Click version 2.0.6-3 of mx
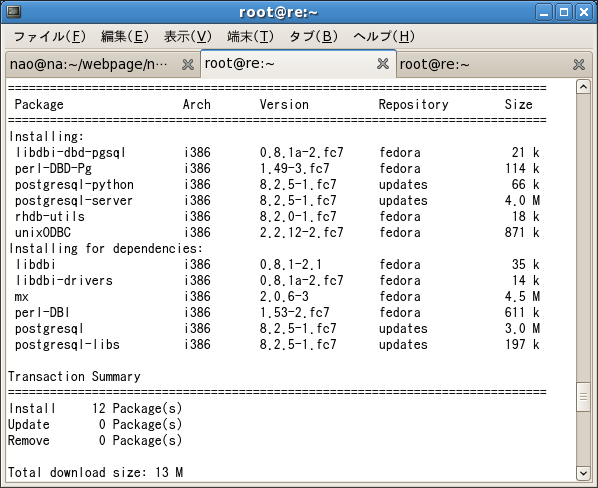 (284, 297)
